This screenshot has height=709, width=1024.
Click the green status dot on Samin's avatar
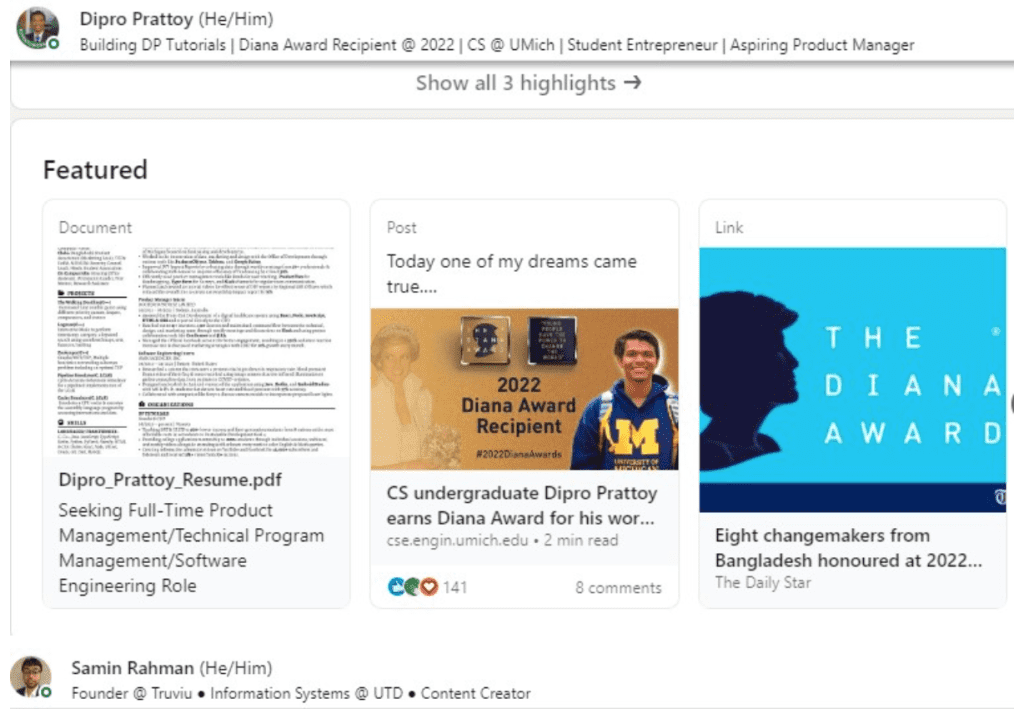(x=46, y=691)
